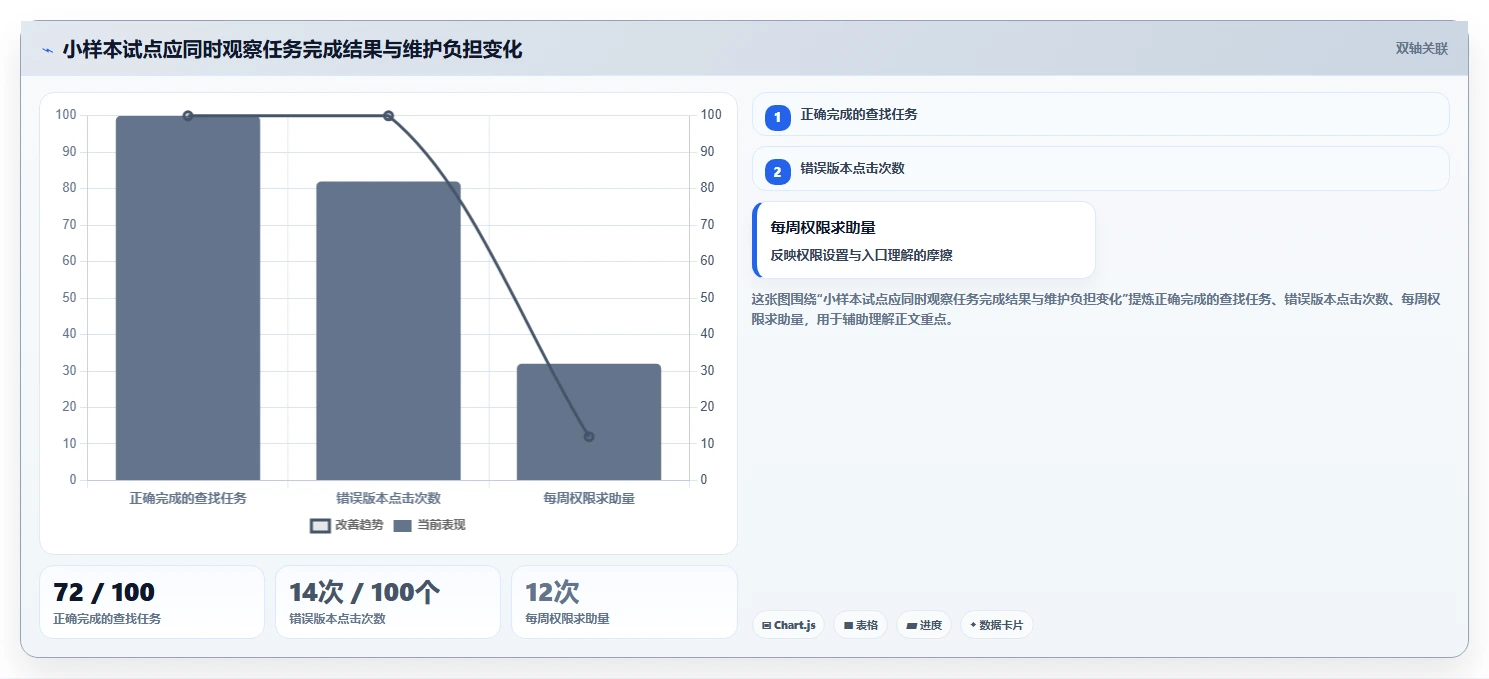
Task: Click the 数据卡片 tag chip
Action: [x=996, y=625]
